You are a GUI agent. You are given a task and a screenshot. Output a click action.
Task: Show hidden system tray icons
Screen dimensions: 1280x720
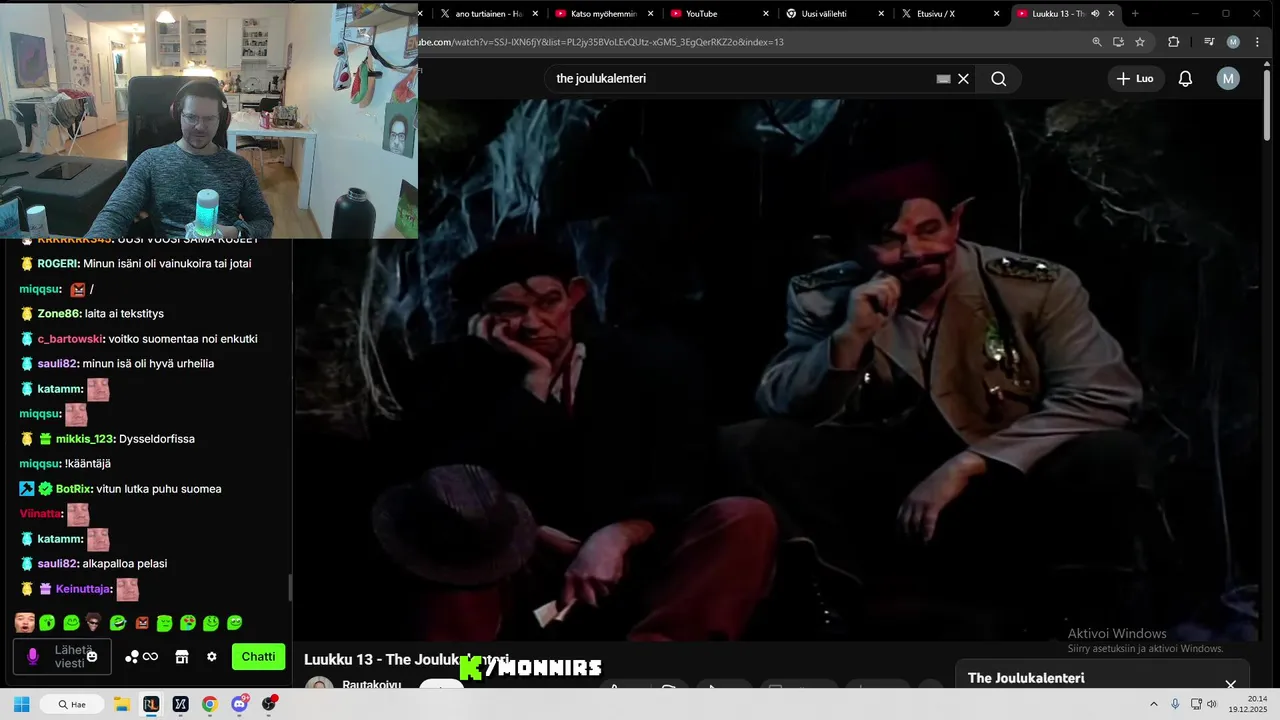[x=1153, y=704]
